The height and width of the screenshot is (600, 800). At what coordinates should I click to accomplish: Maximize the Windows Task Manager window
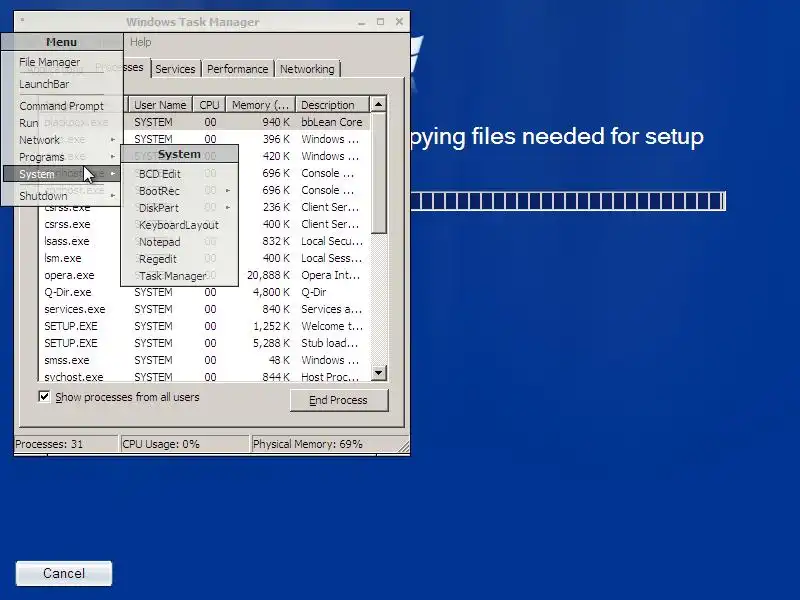[380, 22]
